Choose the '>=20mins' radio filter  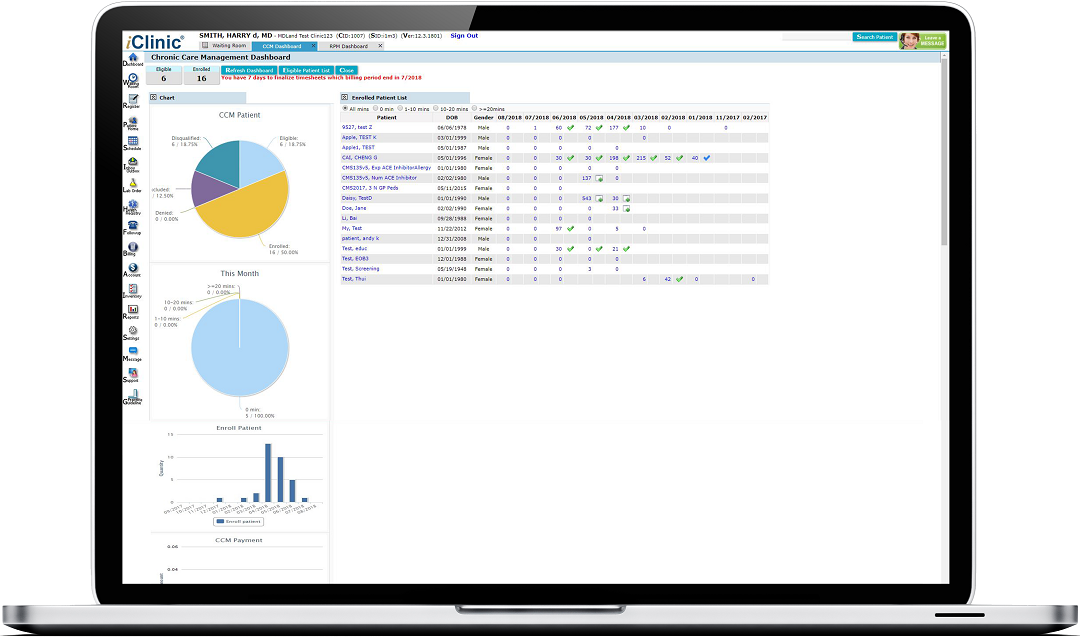(474, 108)
